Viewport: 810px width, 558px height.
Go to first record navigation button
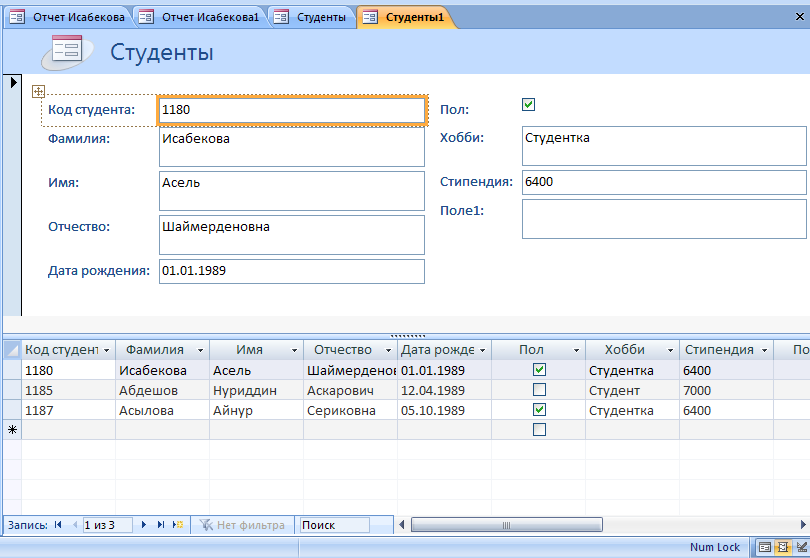click(x=57, y=525)
